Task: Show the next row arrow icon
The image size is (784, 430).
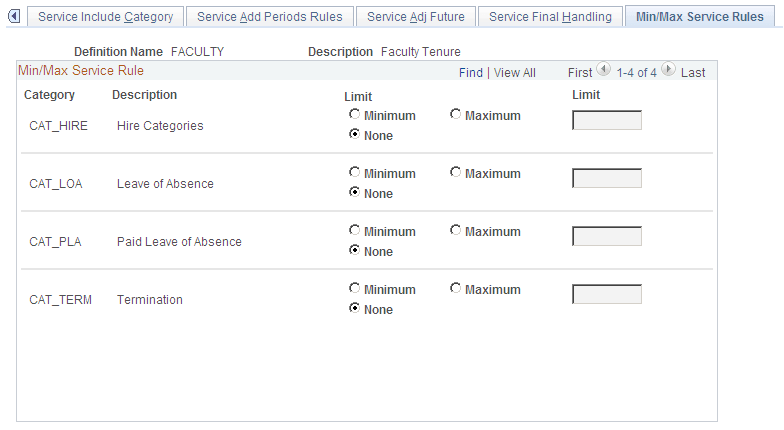Action: 668,69
